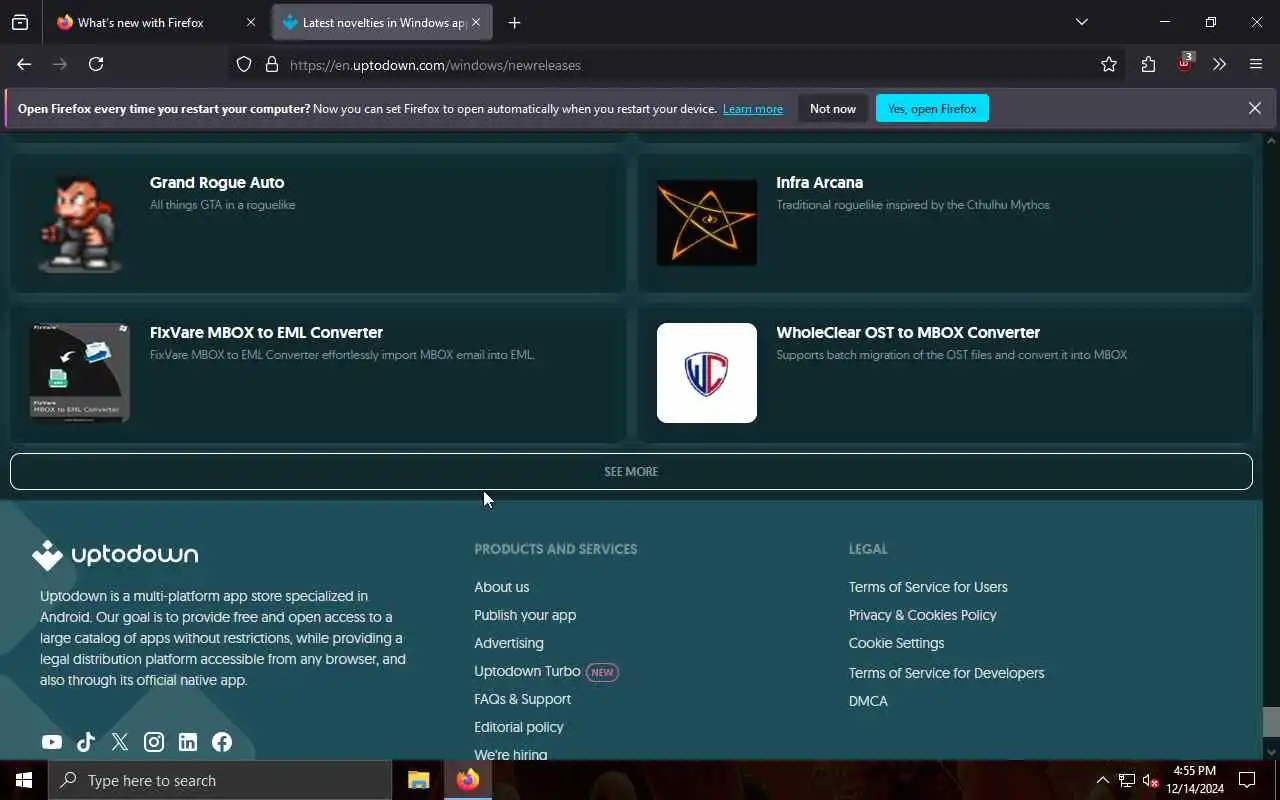Open the About us link

501,587
